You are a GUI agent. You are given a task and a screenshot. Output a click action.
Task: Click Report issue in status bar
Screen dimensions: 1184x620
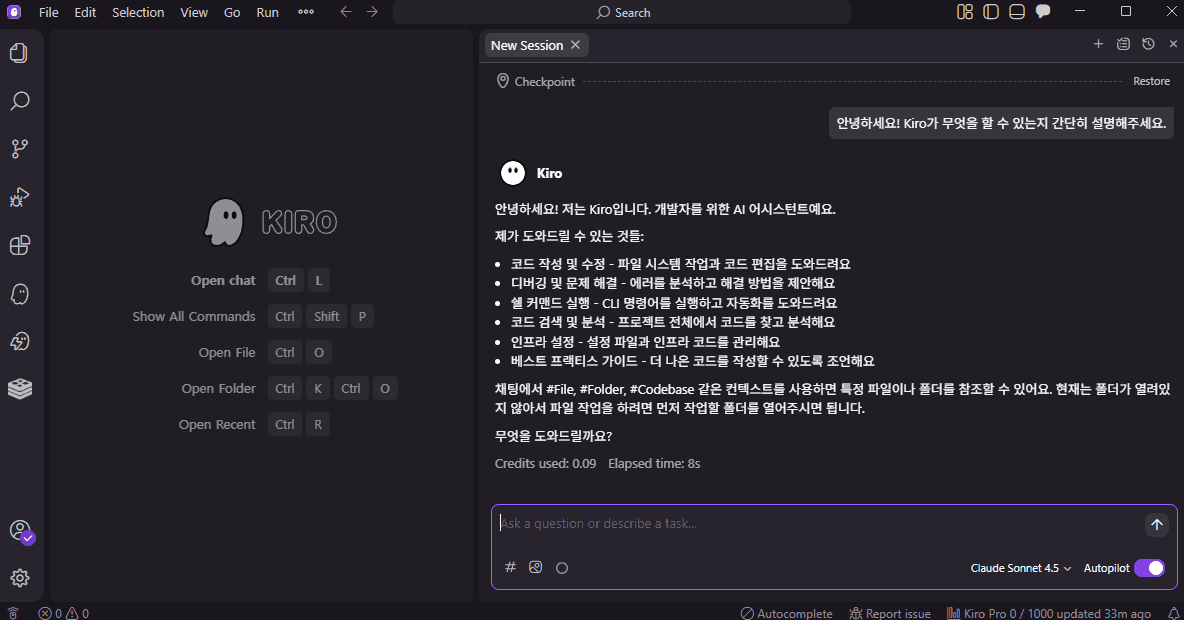pyautogui.click(x=890, y=613)
